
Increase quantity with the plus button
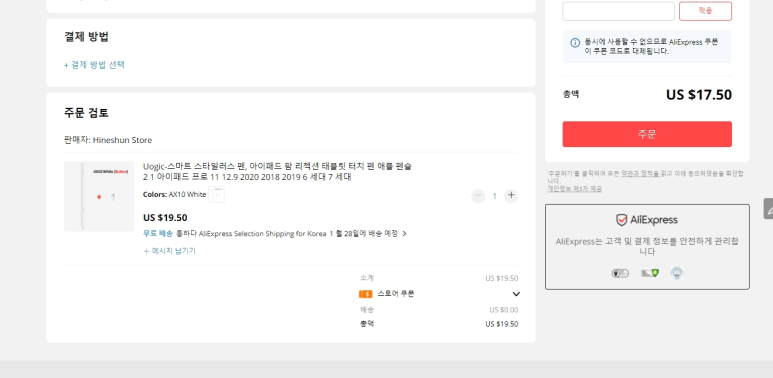511,196
